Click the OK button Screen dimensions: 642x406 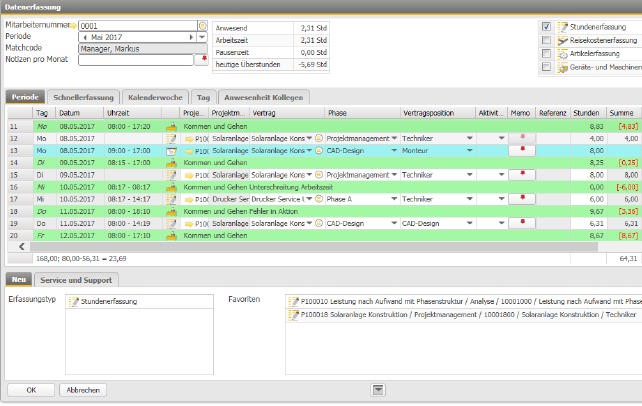(x=31, y=390)
